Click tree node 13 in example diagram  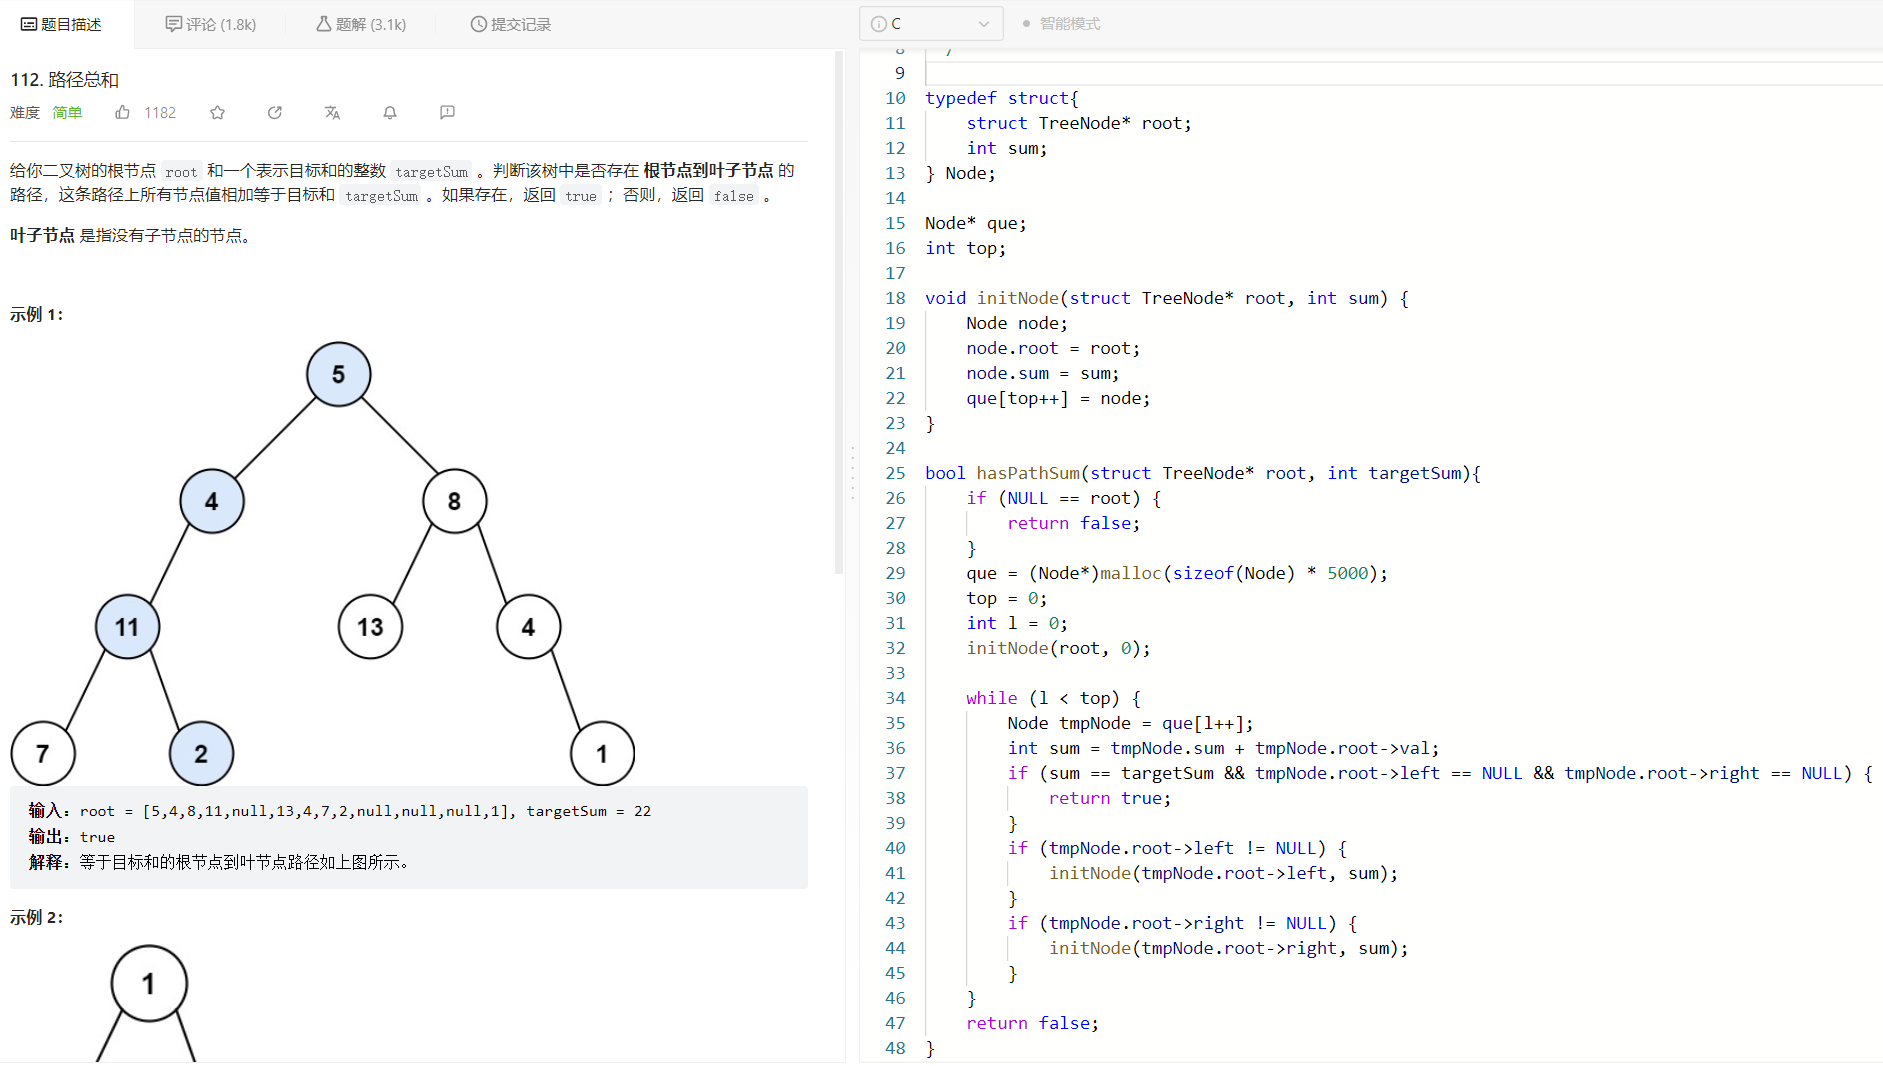pyautogui.click(x=370, y=627)
